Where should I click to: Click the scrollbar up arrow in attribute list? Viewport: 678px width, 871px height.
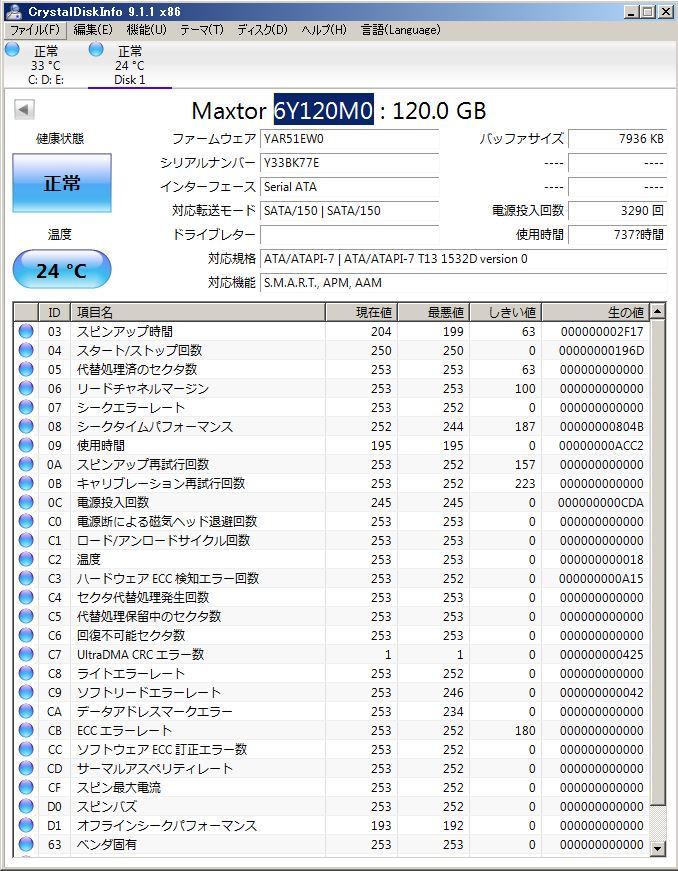657,312
